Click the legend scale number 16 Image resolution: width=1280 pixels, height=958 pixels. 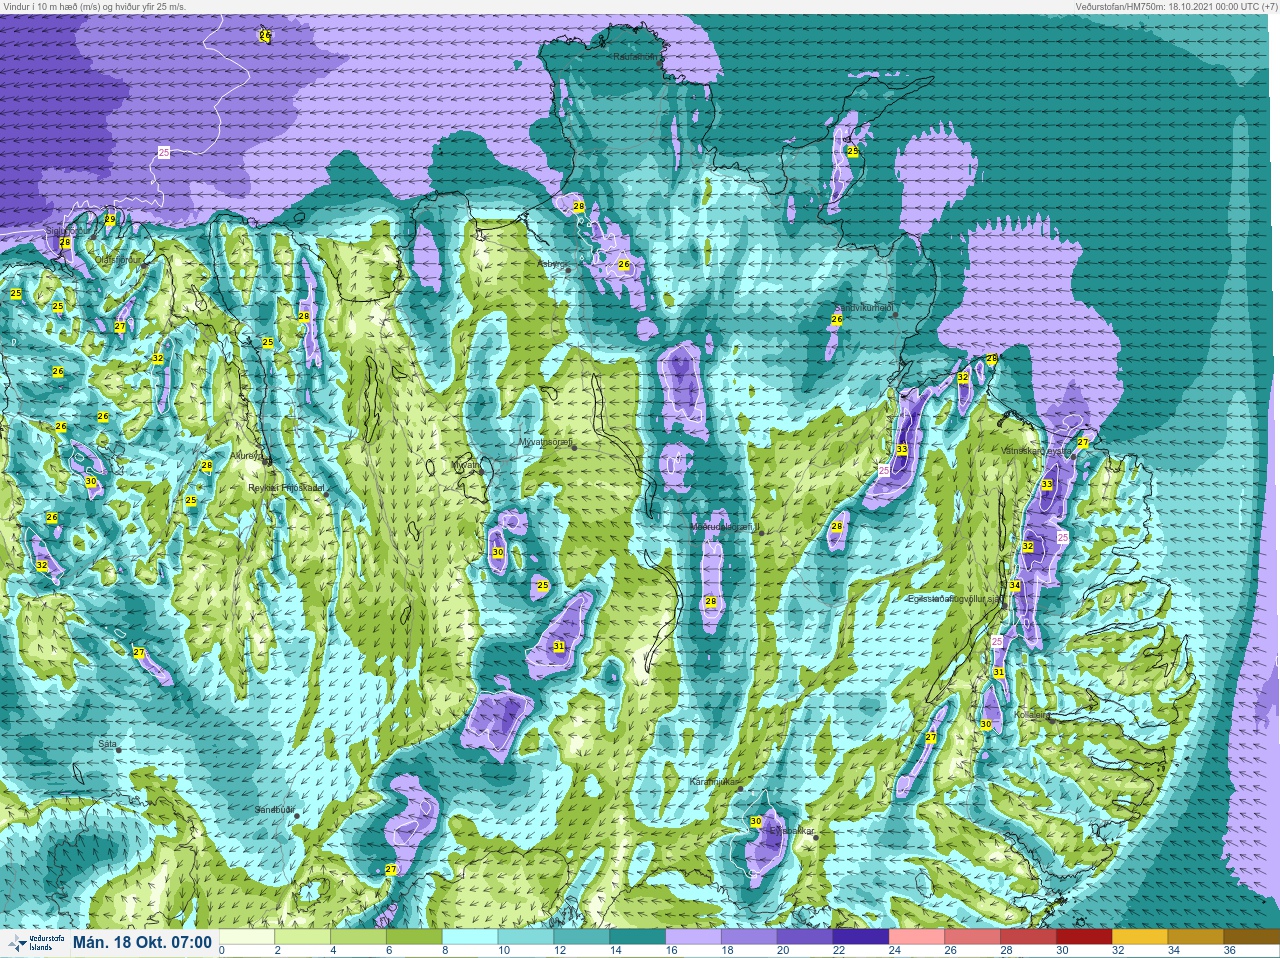(x=671, y=950)
